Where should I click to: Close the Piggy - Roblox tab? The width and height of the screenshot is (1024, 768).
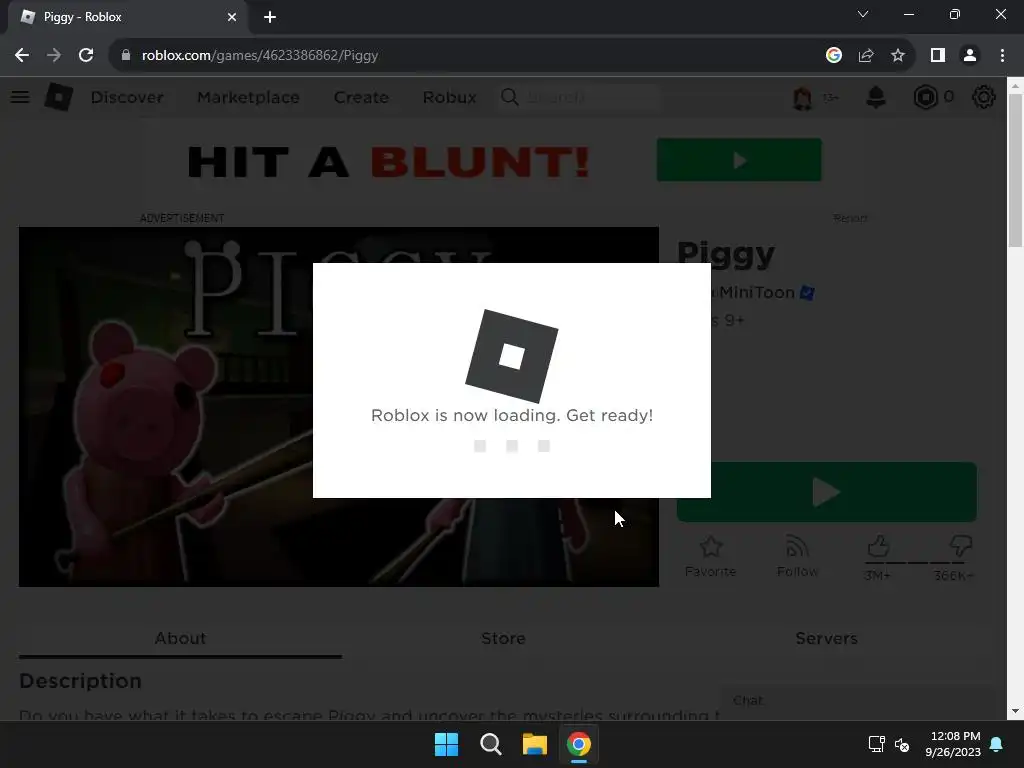click(232, 18)
